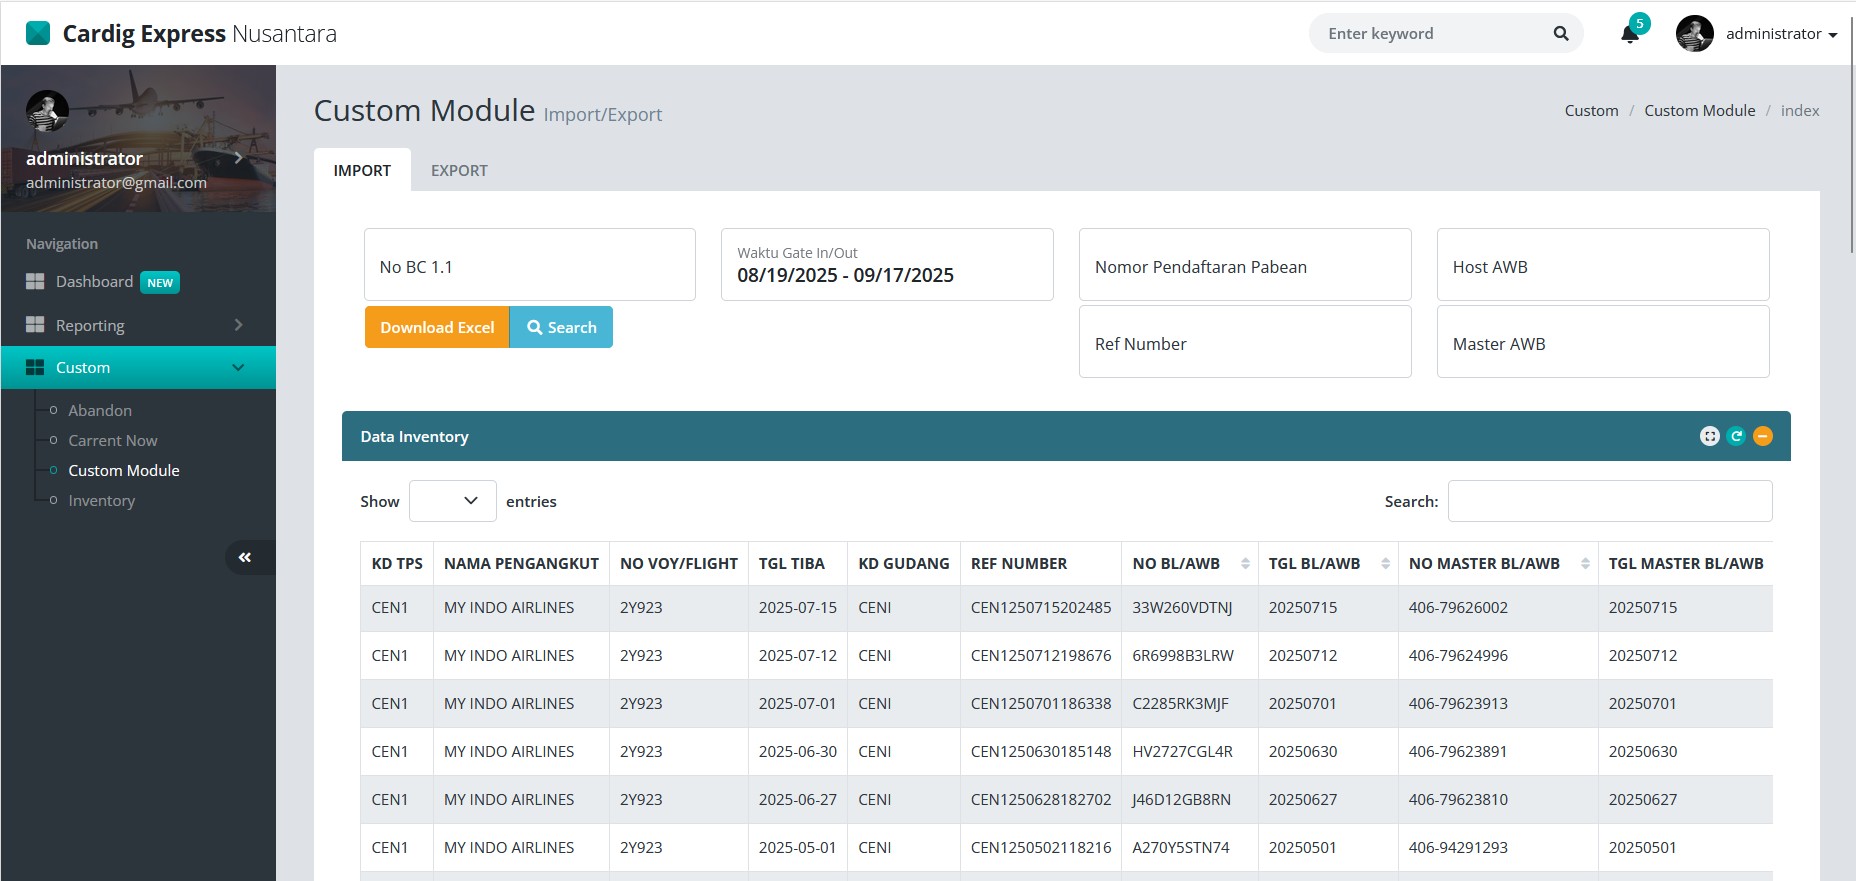Click the top-right administrator avatar

[x=1694, y=34]
